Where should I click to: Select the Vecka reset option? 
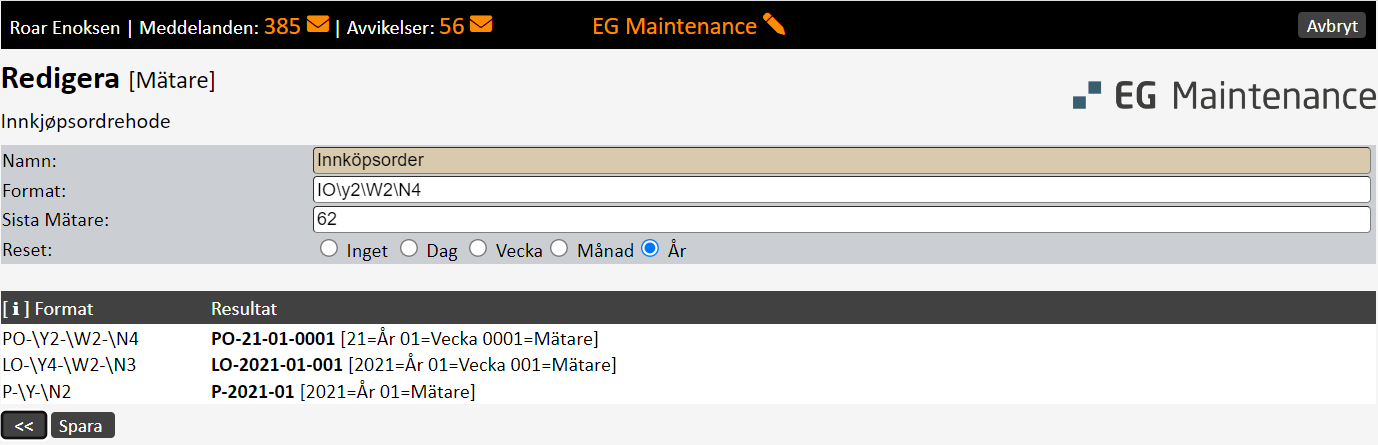[478, 249]
